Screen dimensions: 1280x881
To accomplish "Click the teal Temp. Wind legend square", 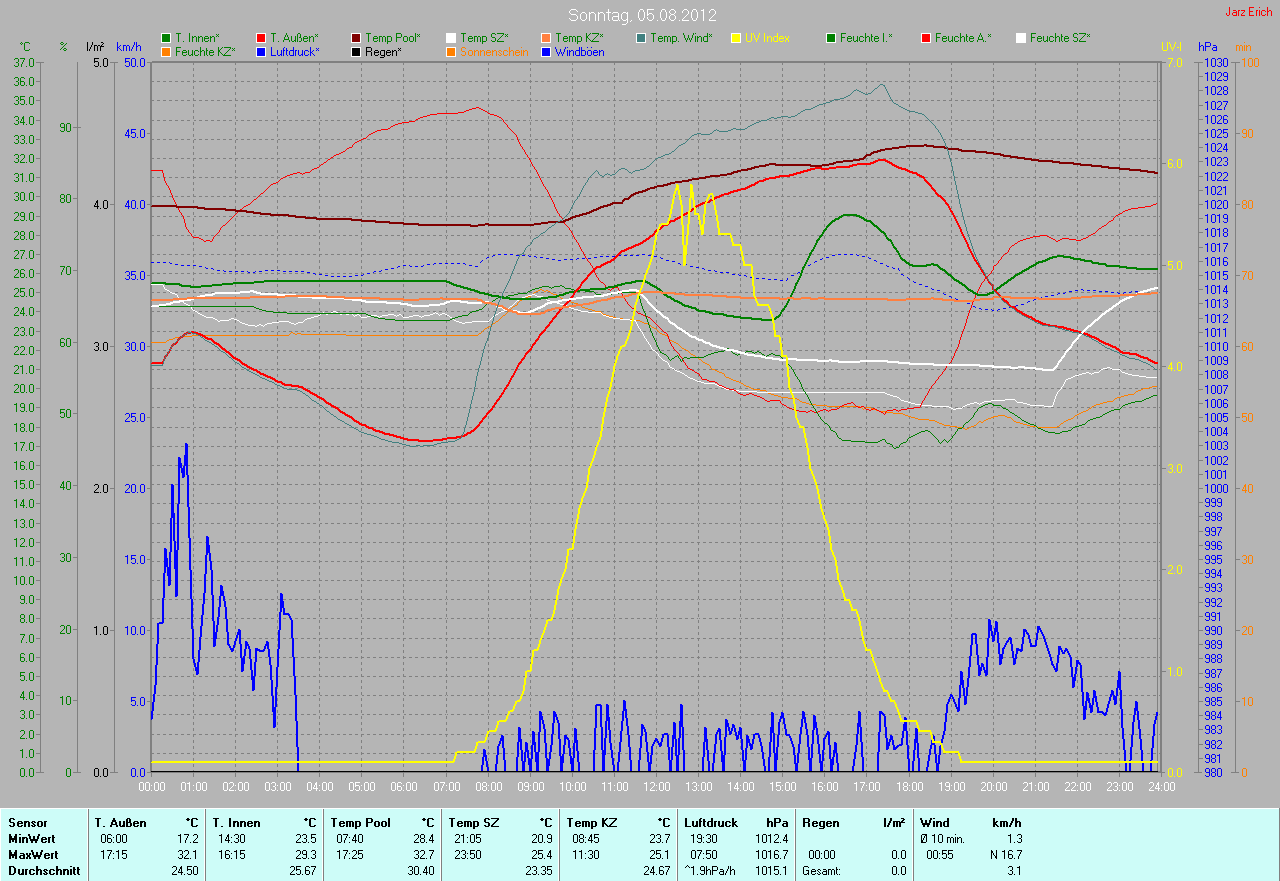I will pos(641,38).
